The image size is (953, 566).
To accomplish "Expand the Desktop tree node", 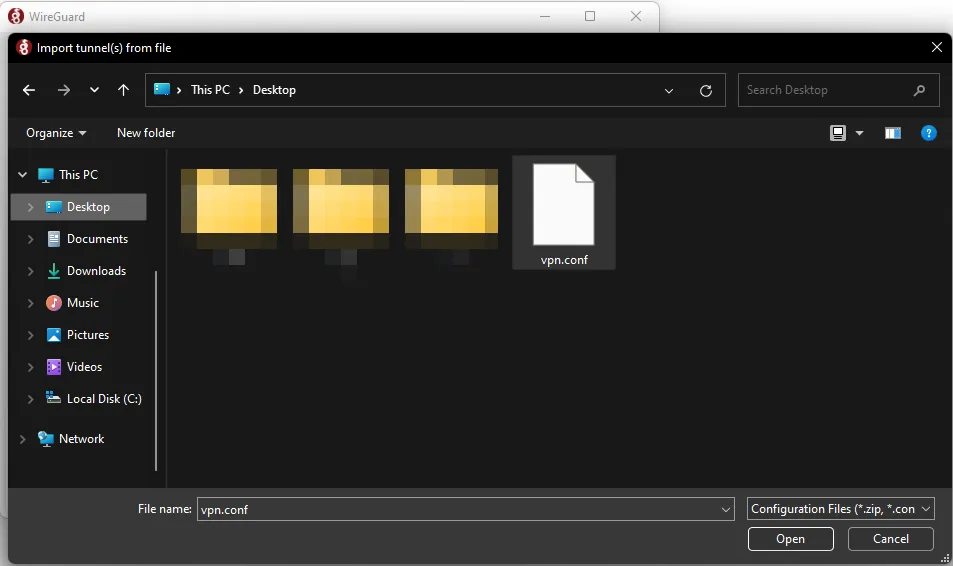I will click(x=30, y=207).
